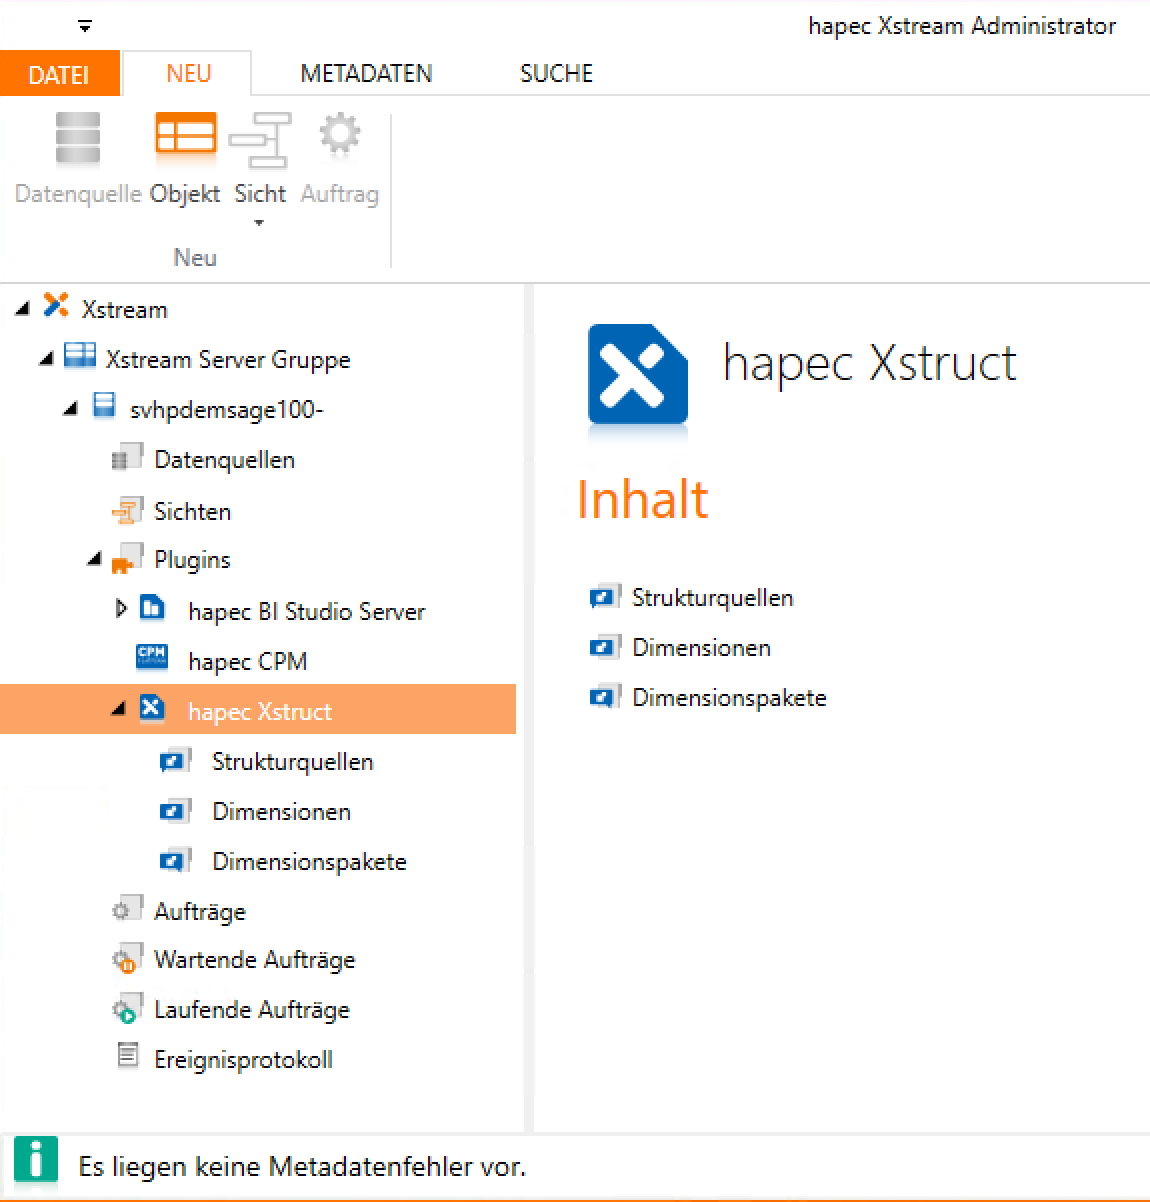This screenshot has width=1150, height=1202.
Task: Open the quick access toolbar dropdown
Action: coord(85,27)
